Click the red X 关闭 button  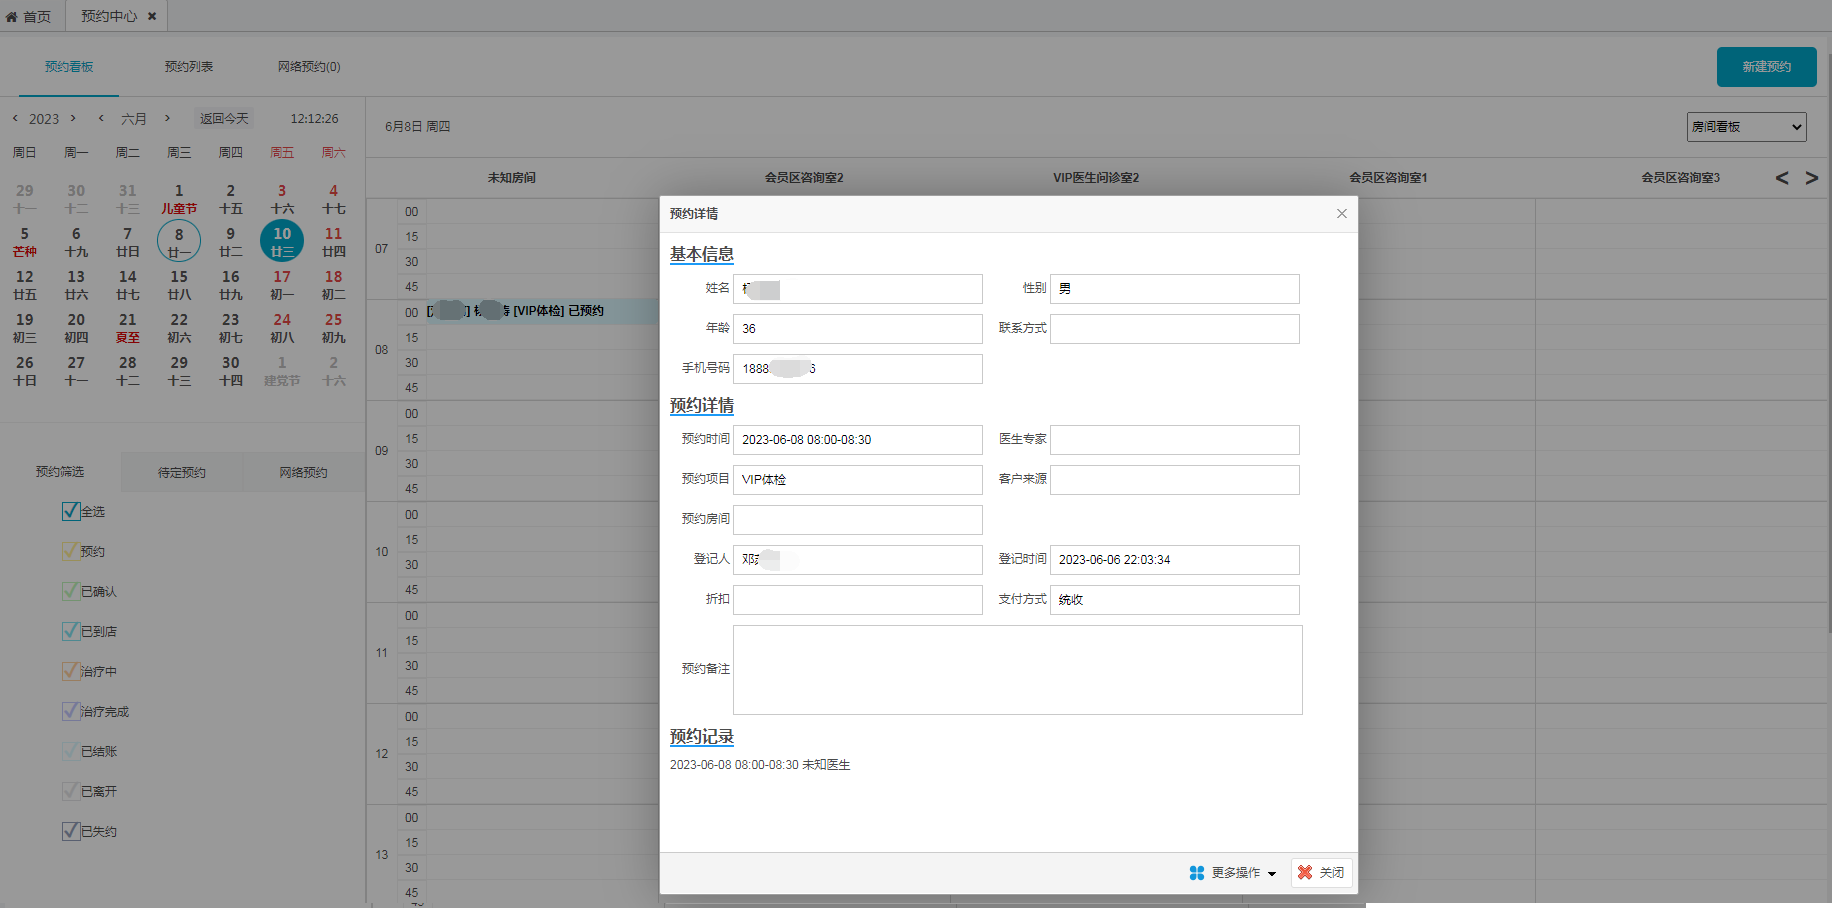click(1321, 873)
